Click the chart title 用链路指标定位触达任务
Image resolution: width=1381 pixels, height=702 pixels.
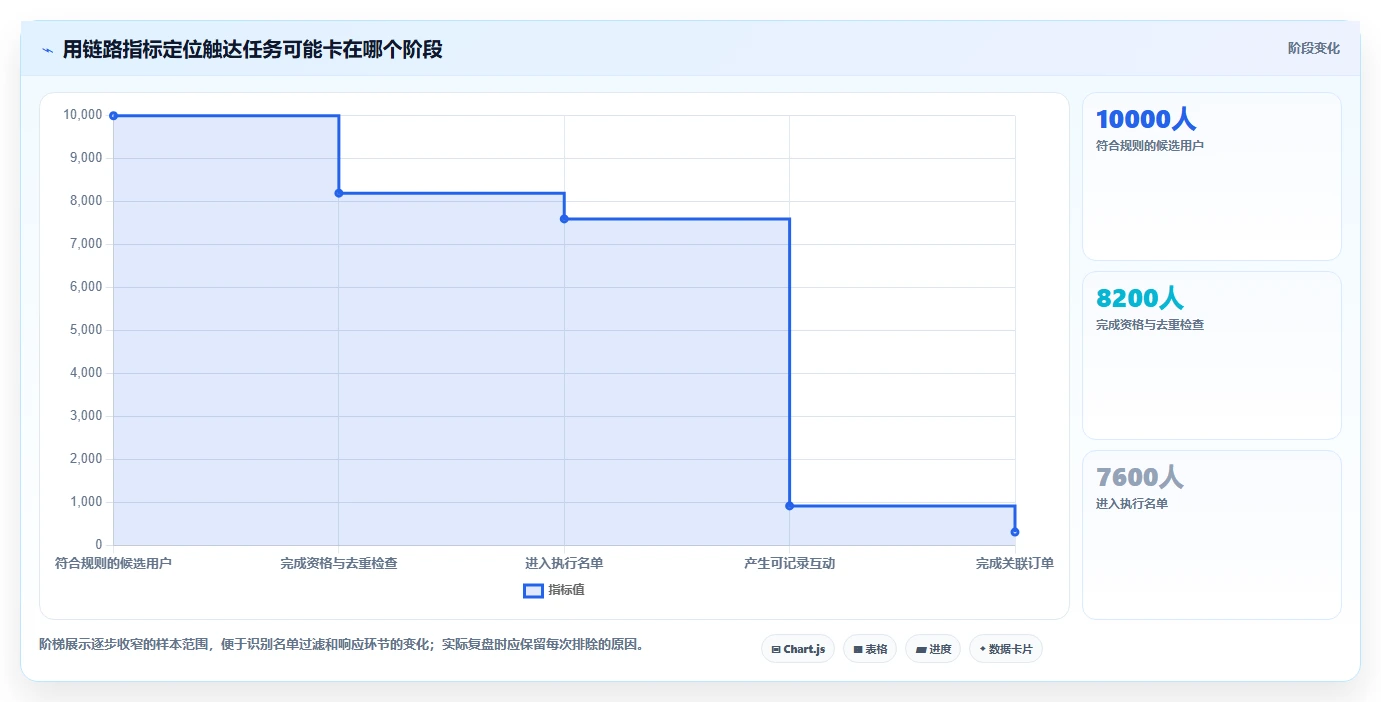[x=253, y=49]
